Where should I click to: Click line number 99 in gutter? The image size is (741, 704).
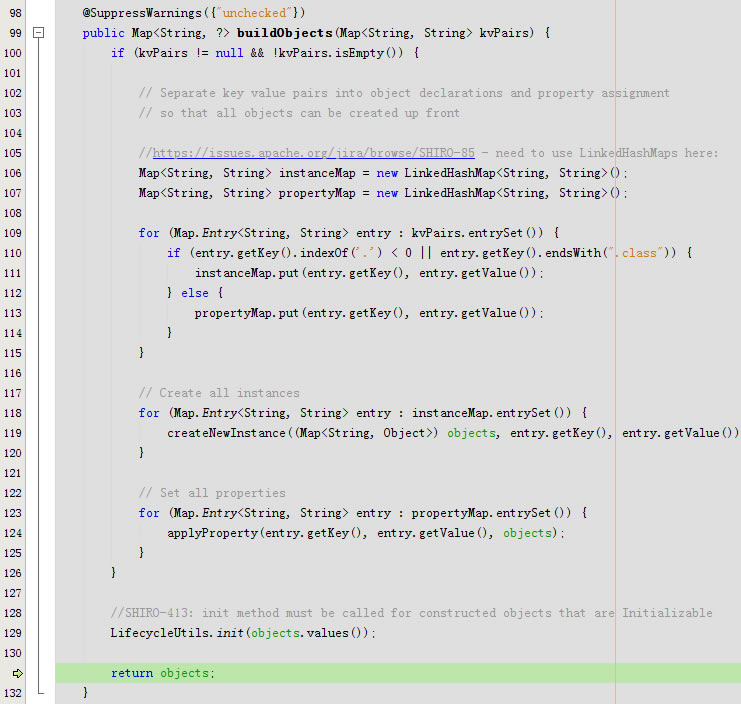pos(15,33)
